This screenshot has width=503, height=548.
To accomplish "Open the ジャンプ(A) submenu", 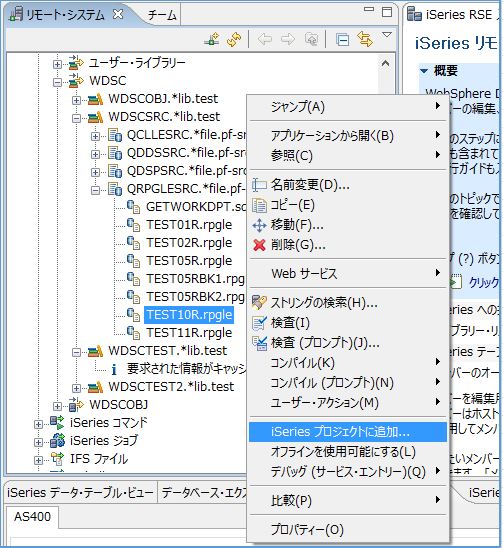I will point(348,106).
